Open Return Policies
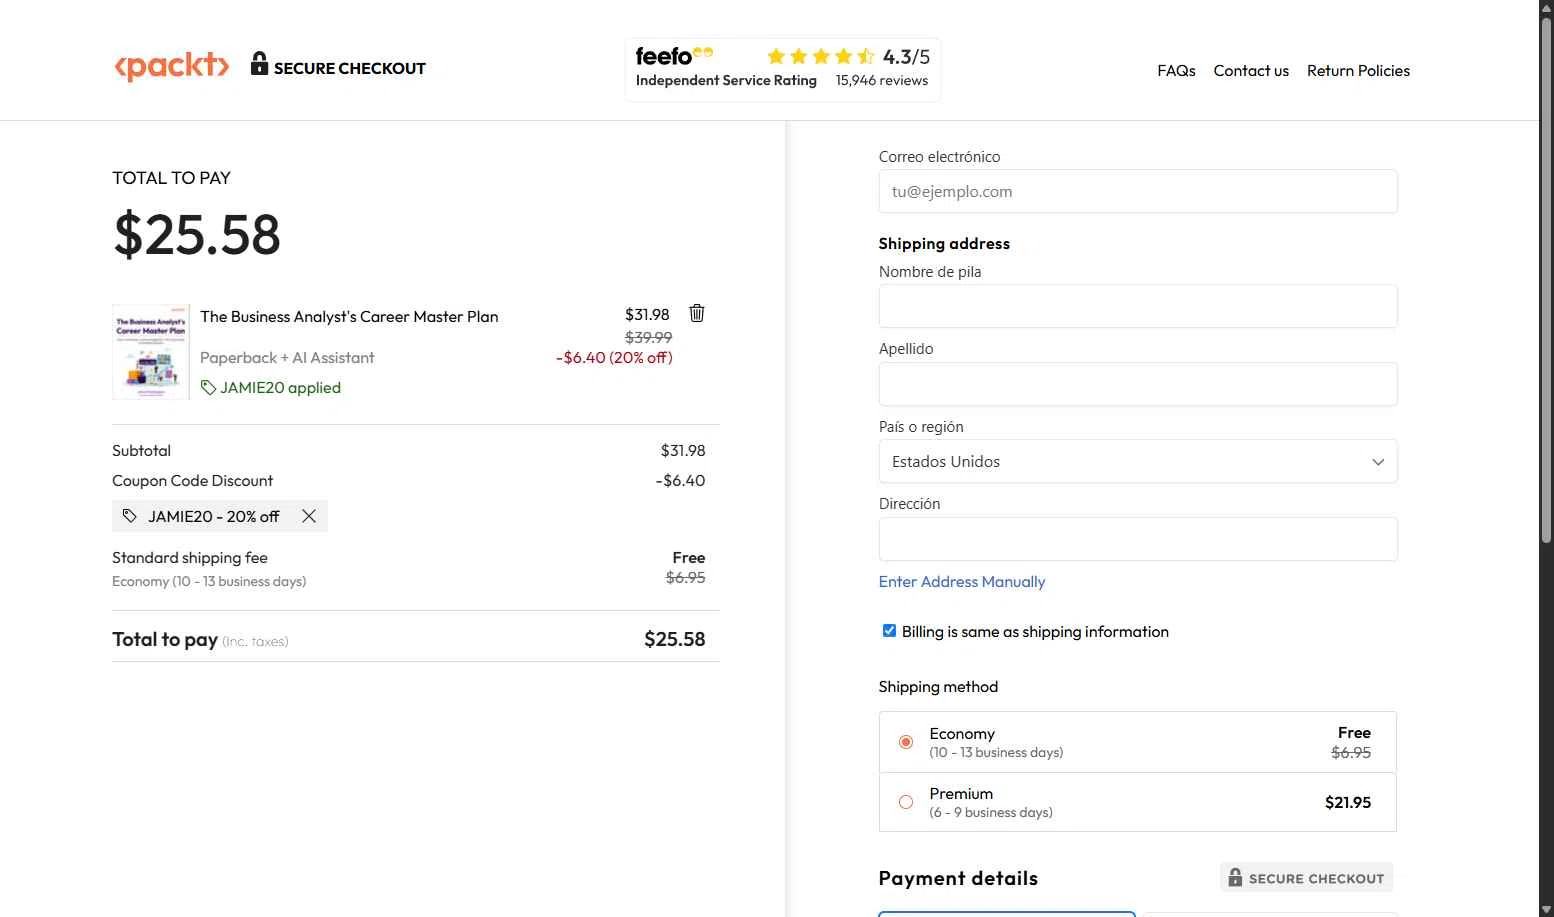 1358,70
